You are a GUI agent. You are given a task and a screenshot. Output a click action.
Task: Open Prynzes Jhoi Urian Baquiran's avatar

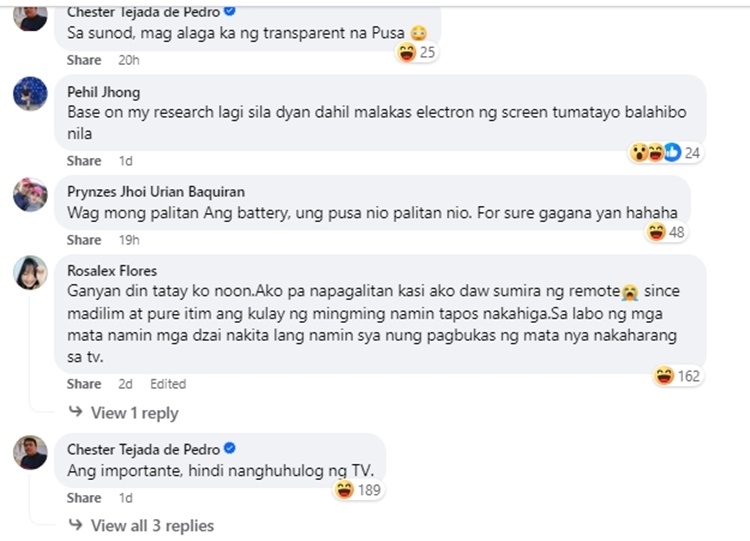30,193
